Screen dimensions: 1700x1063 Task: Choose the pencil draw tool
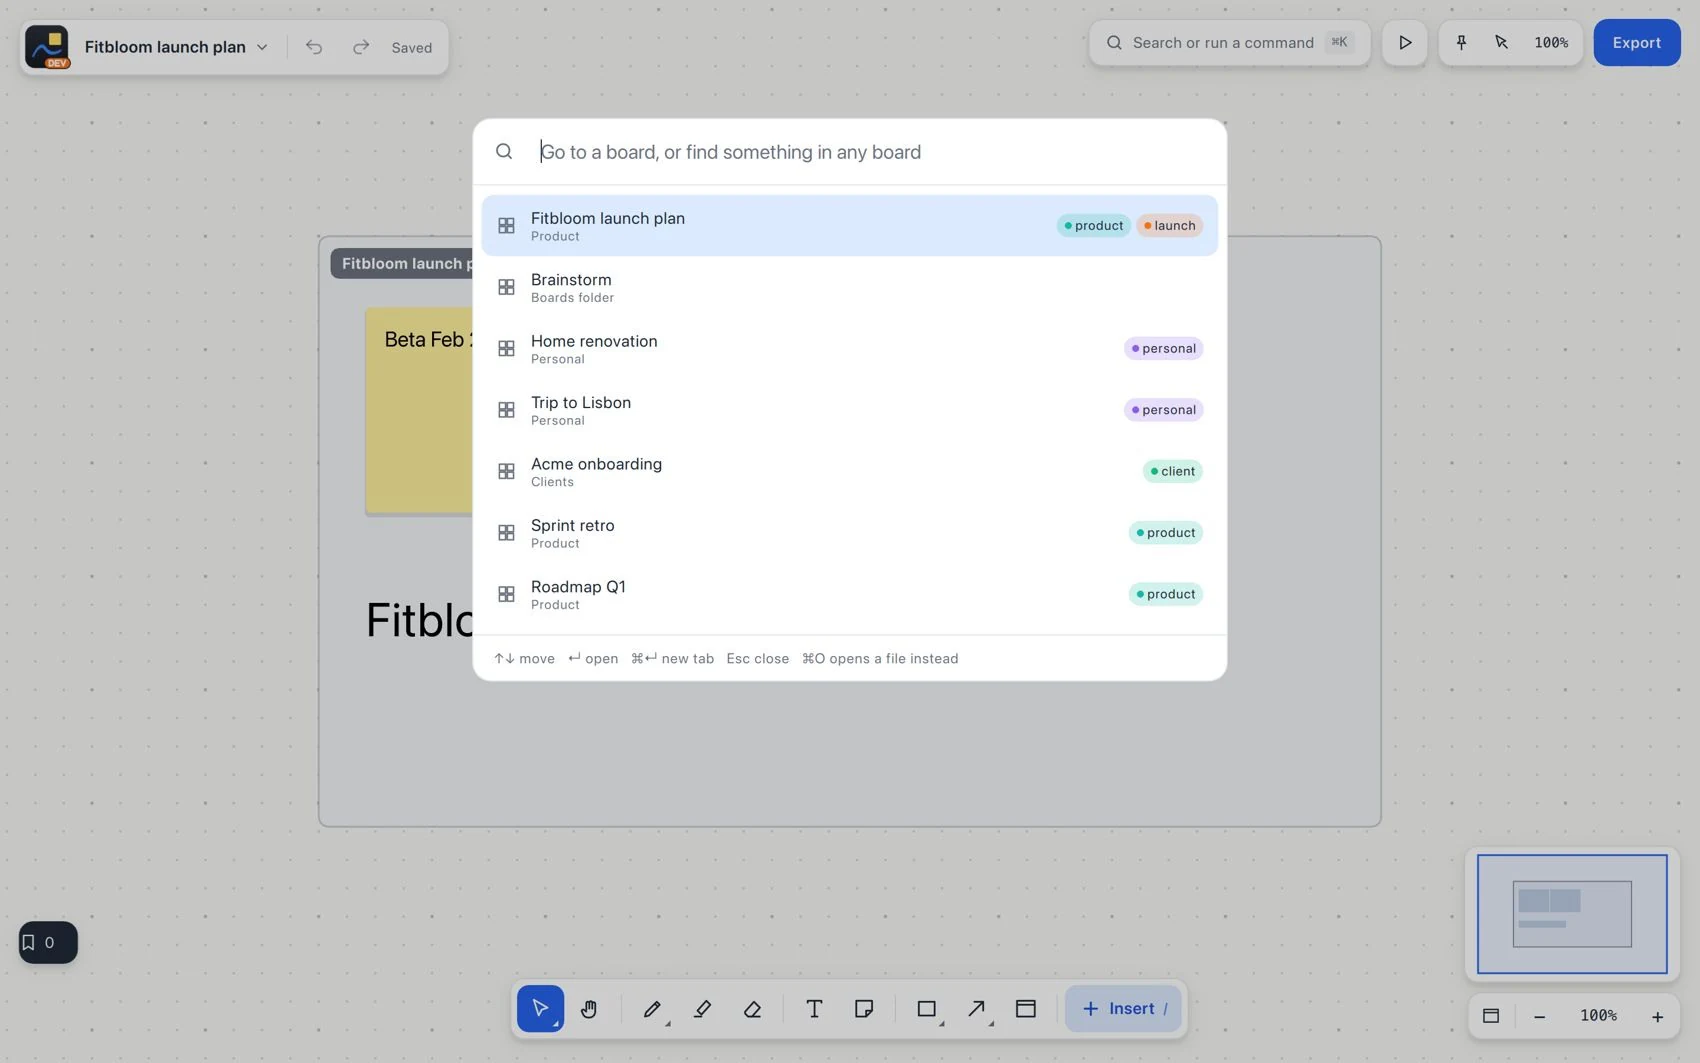(x=652, y=1008)
